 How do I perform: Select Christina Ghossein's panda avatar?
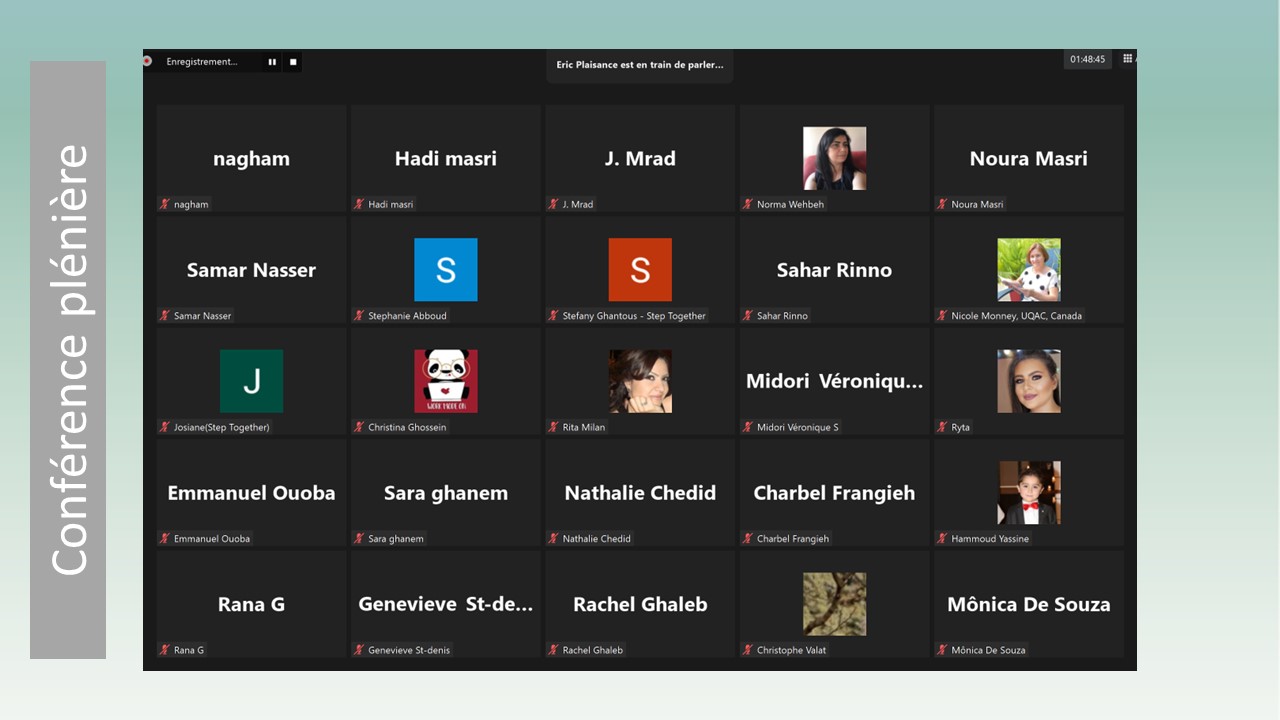pos(445,381)
